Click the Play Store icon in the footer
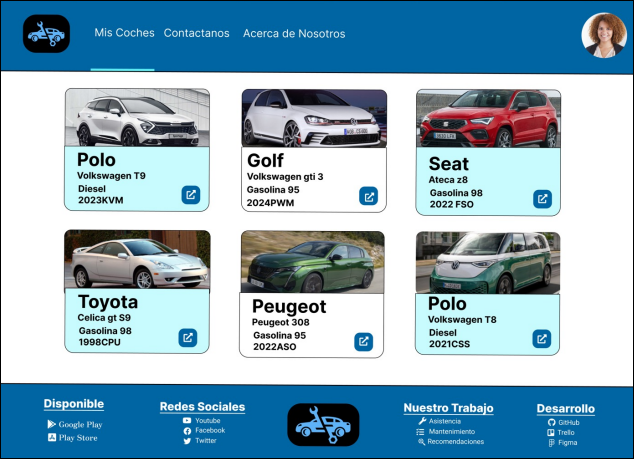Image resolution: width=634 pixels, height=459 pixels. coord(52,437)
